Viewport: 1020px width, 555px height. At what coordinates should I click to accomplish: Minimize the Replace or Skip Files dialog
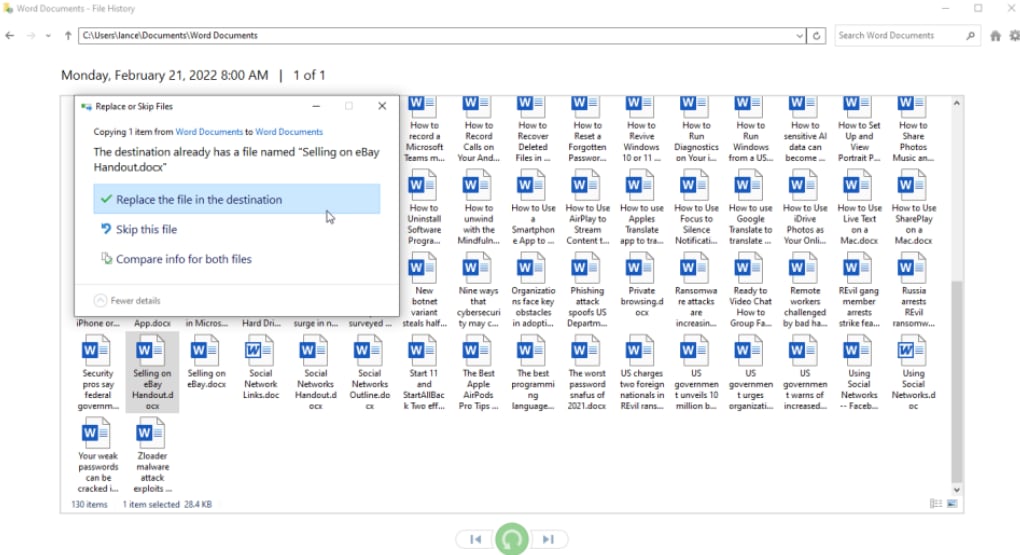pyautogui.click(x=316, y=106)
